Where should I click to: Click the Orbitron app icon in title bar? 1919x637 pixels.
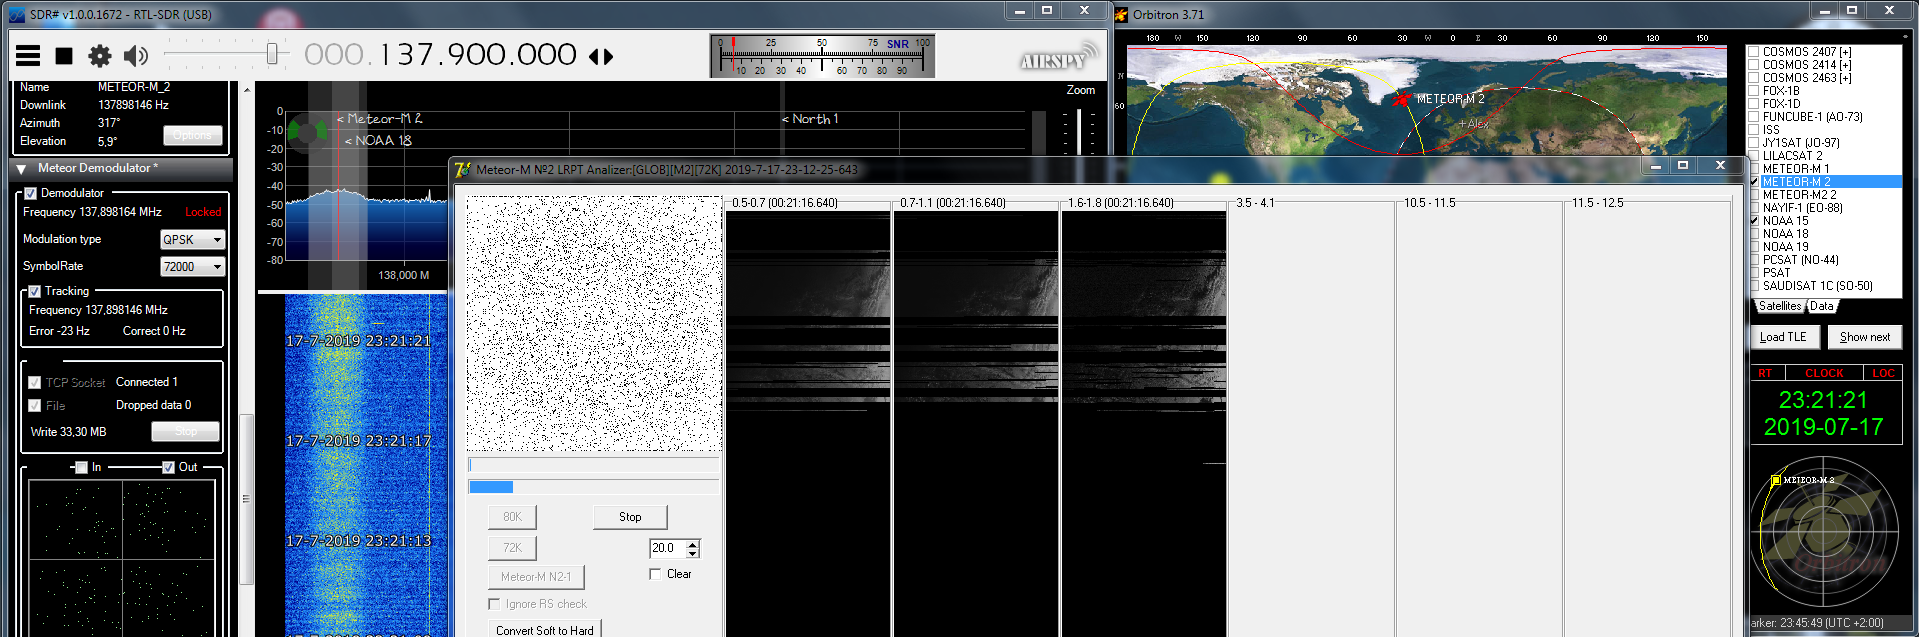[1122, 14]
